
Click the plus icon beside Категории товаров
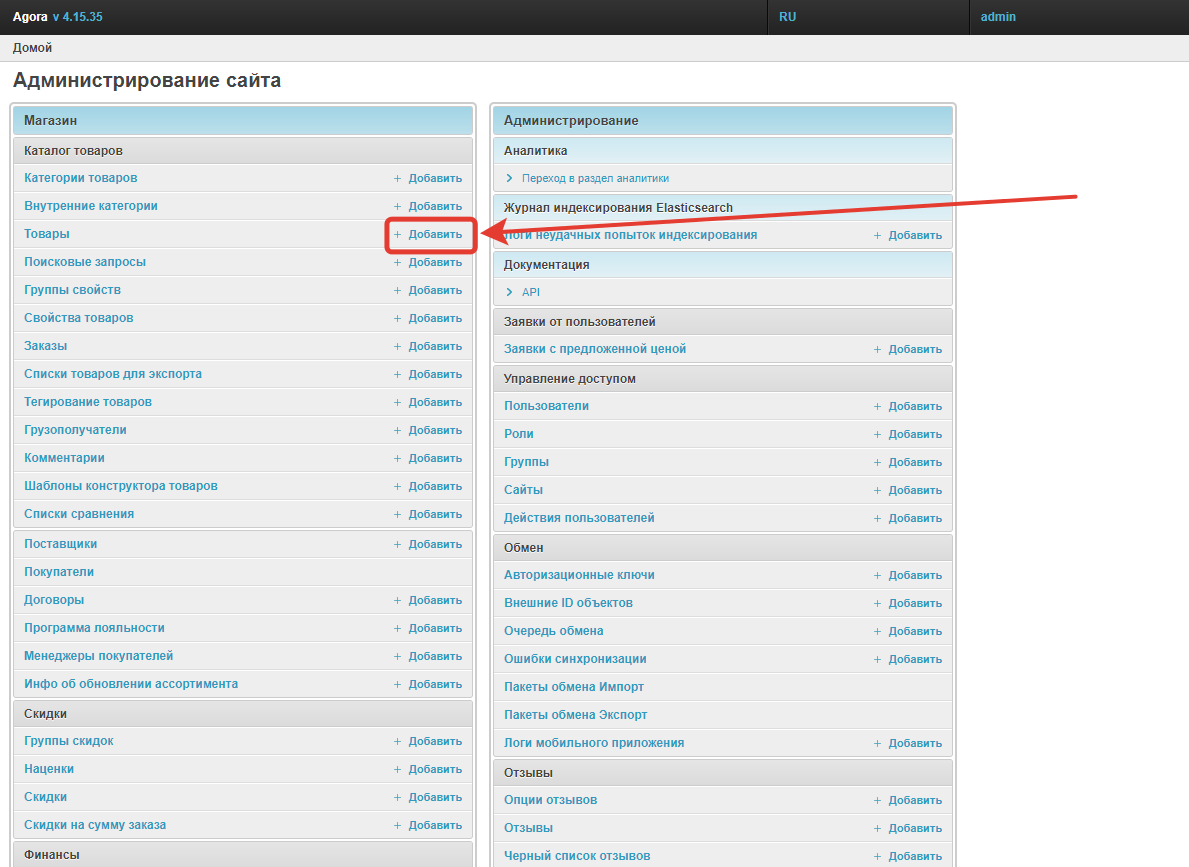coord(397,179)
